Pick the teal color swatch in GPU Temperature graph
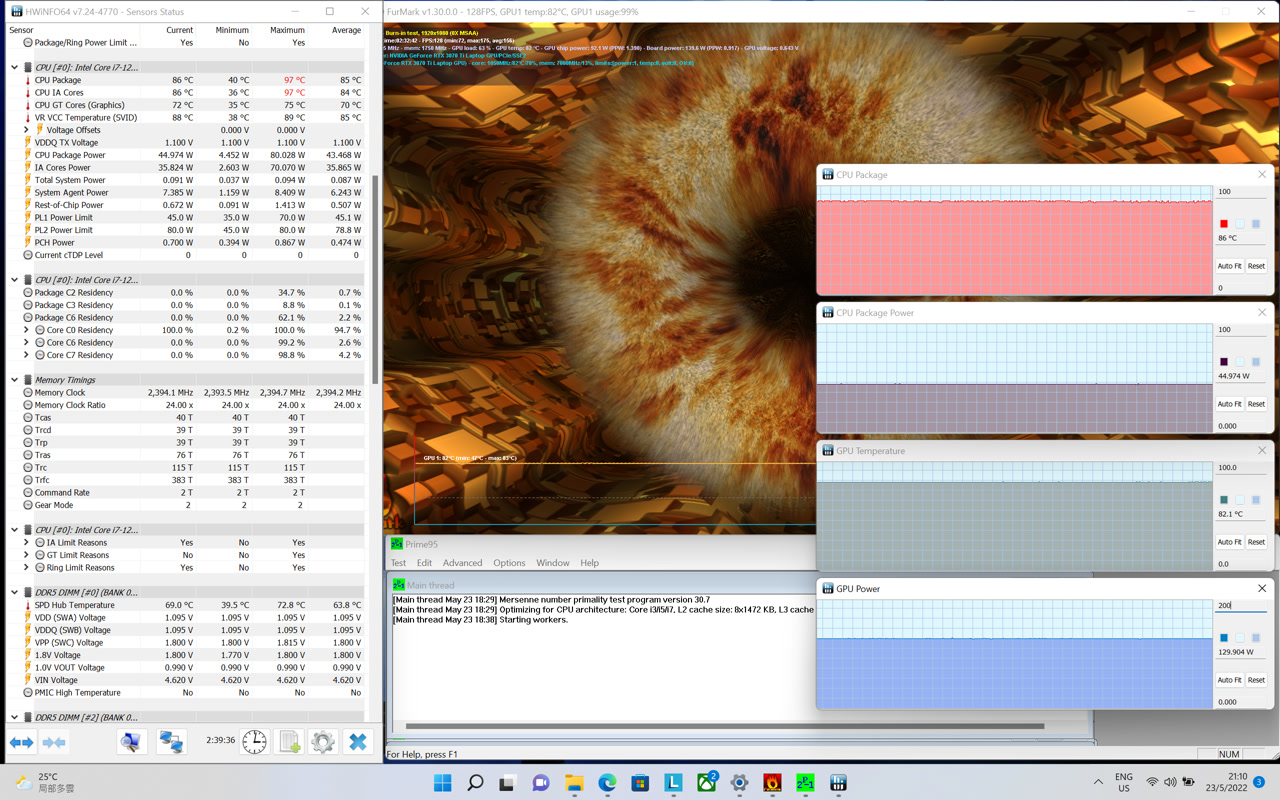Screen dimensions: 1280x800 tap(1223, 500)
